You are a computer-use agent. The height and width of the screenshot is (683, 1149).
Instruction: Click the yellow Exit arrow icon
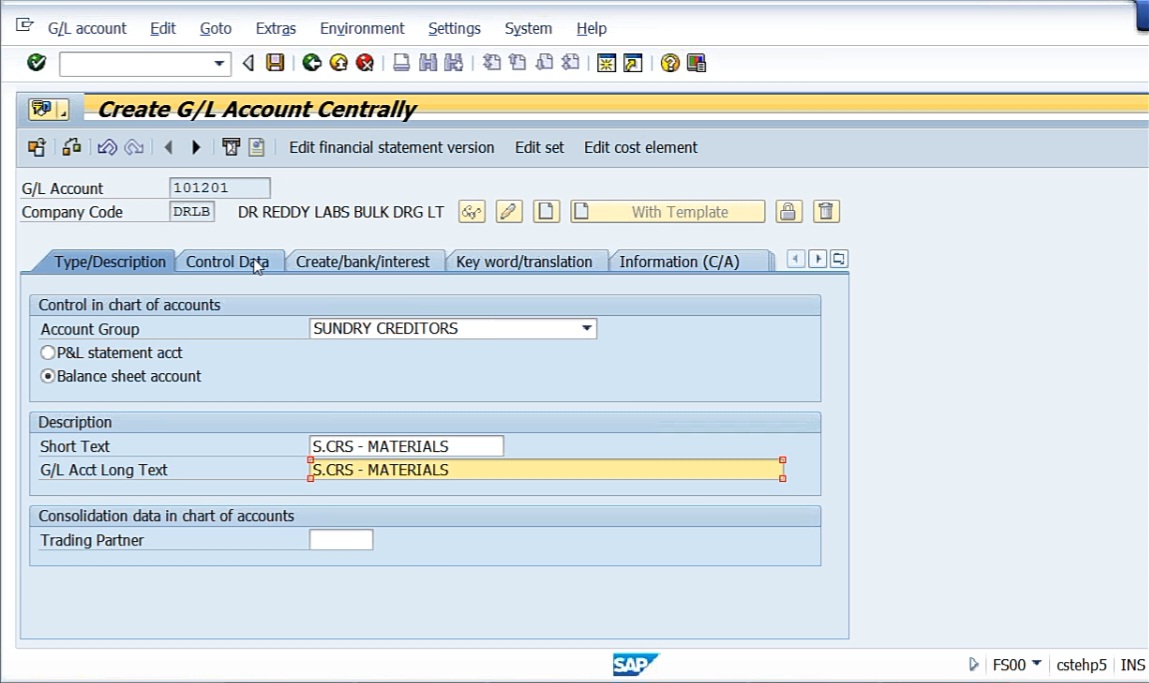[x=339, y=63]
